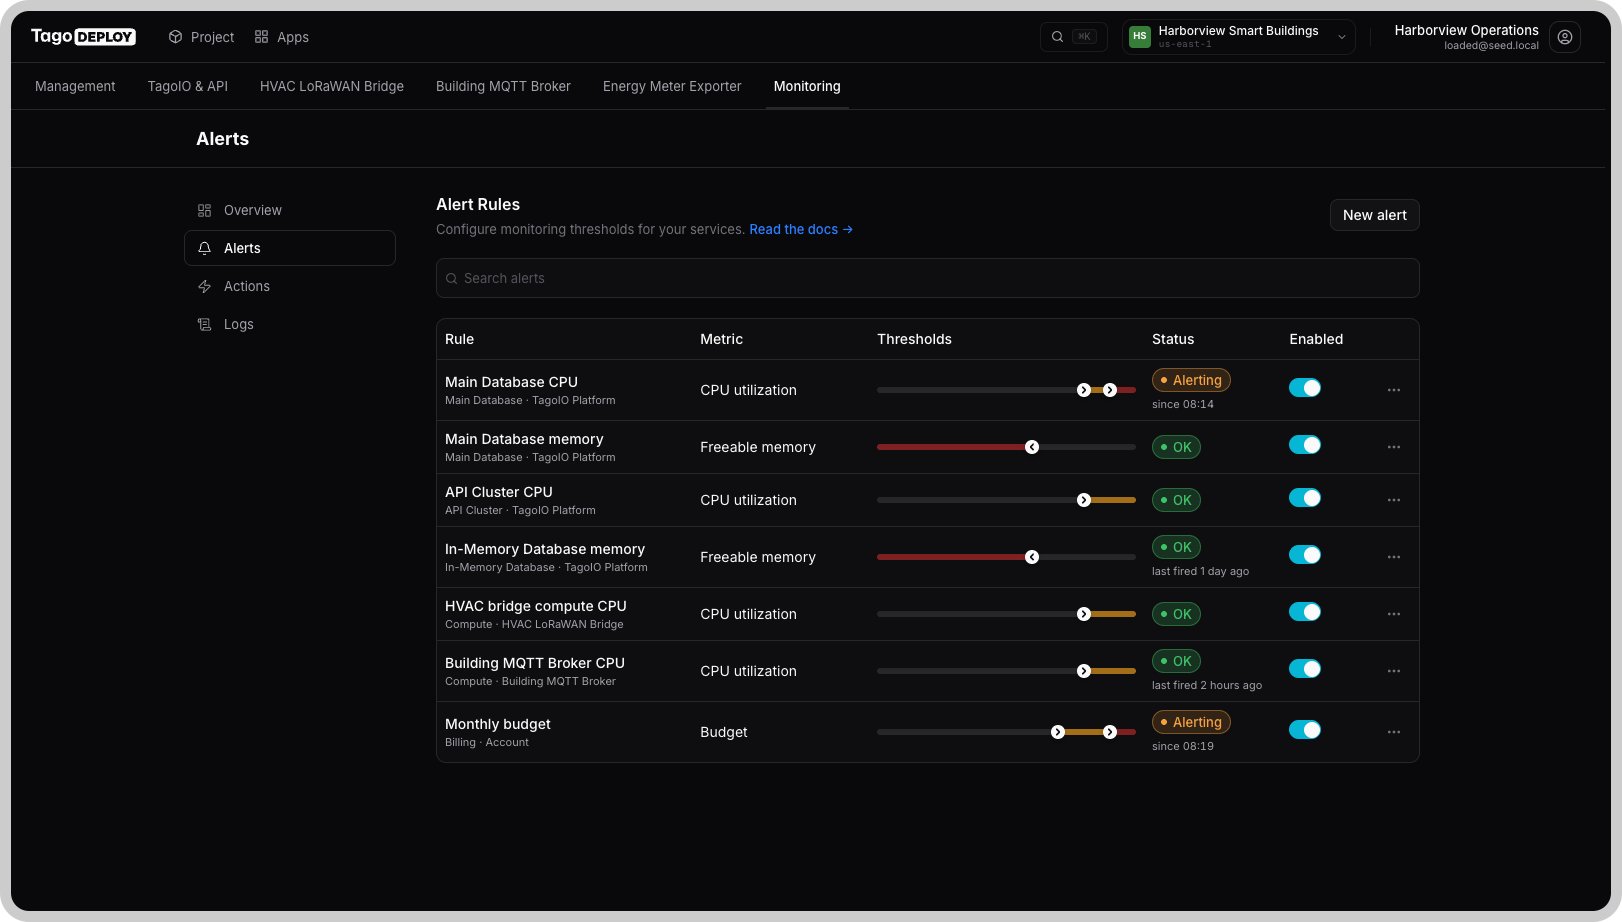Expand the Harborview Smart Buildings project selector
This screenshot has height=922, width=1622.
click(x=1238, y=37)
